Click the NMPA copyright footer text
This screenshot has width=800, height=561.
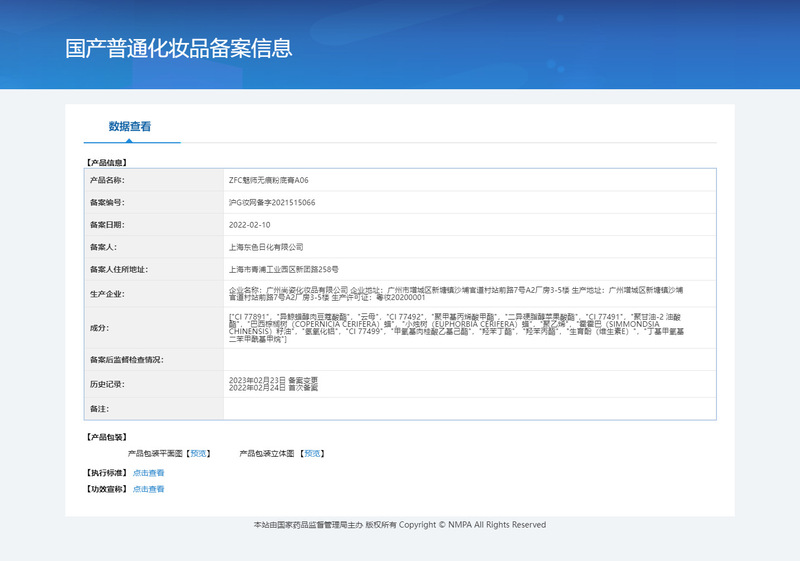tap(400, 525)
